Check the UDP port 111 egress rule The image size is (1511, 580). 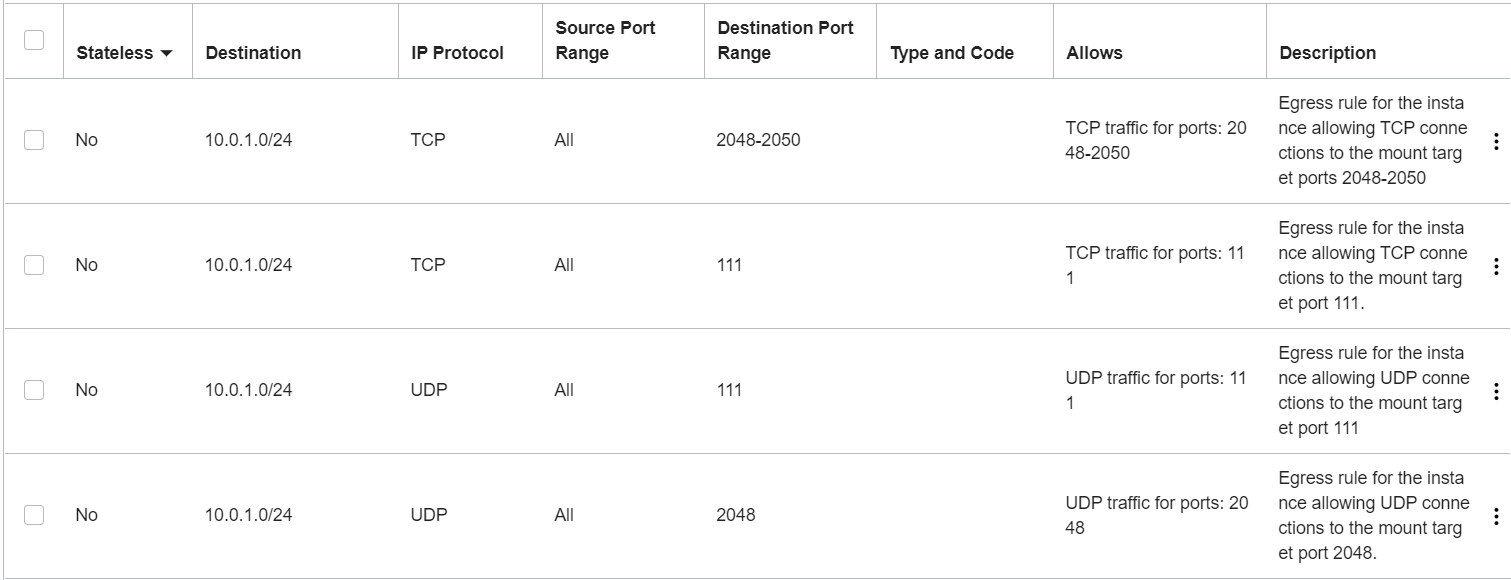point(33,390)
